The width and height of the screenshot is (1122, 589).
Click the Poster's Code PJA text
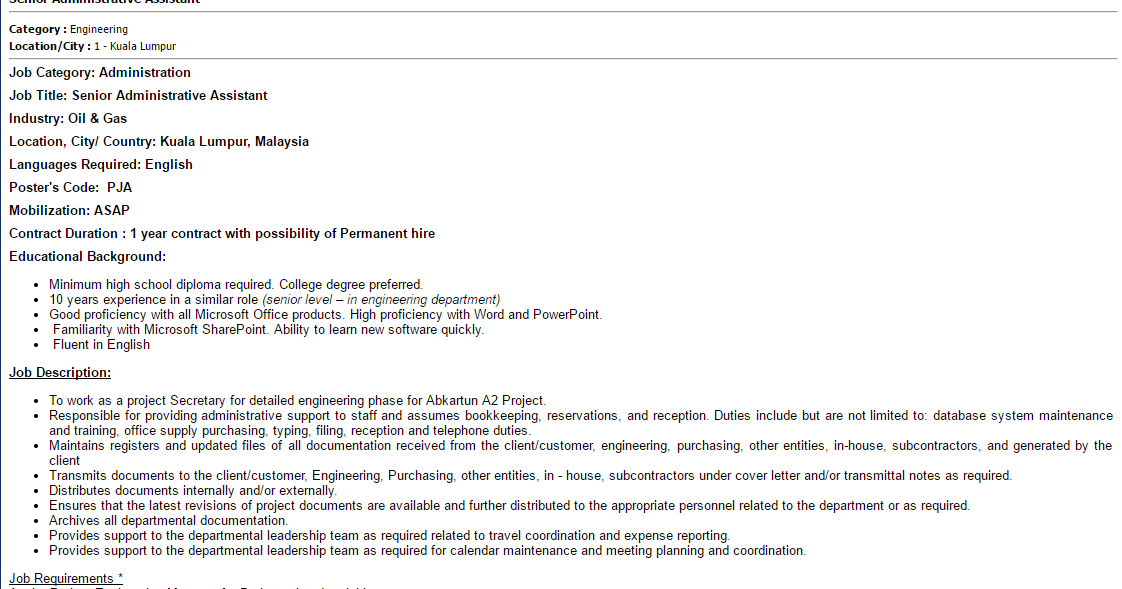(x=71, y=187)
